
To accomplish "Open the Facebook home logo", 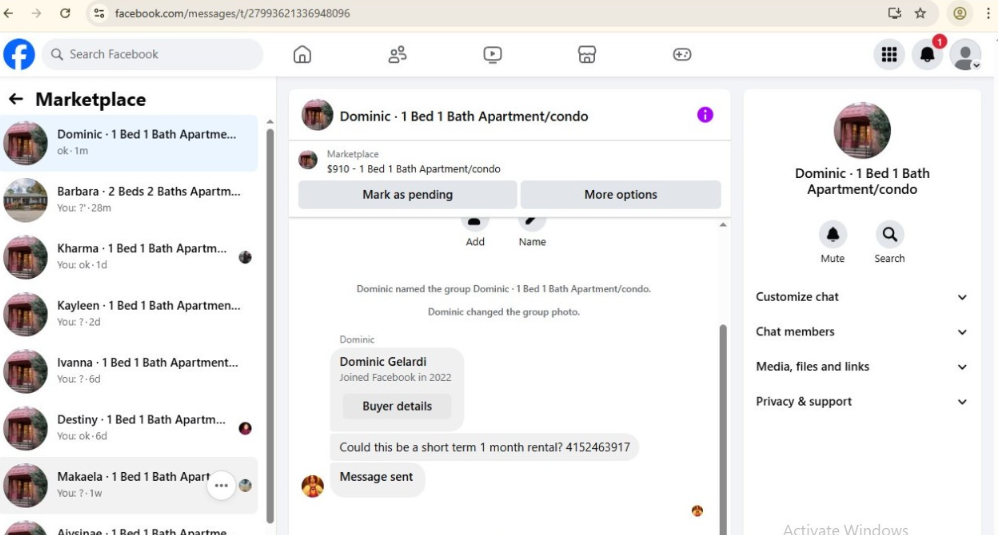I will 19,54.
